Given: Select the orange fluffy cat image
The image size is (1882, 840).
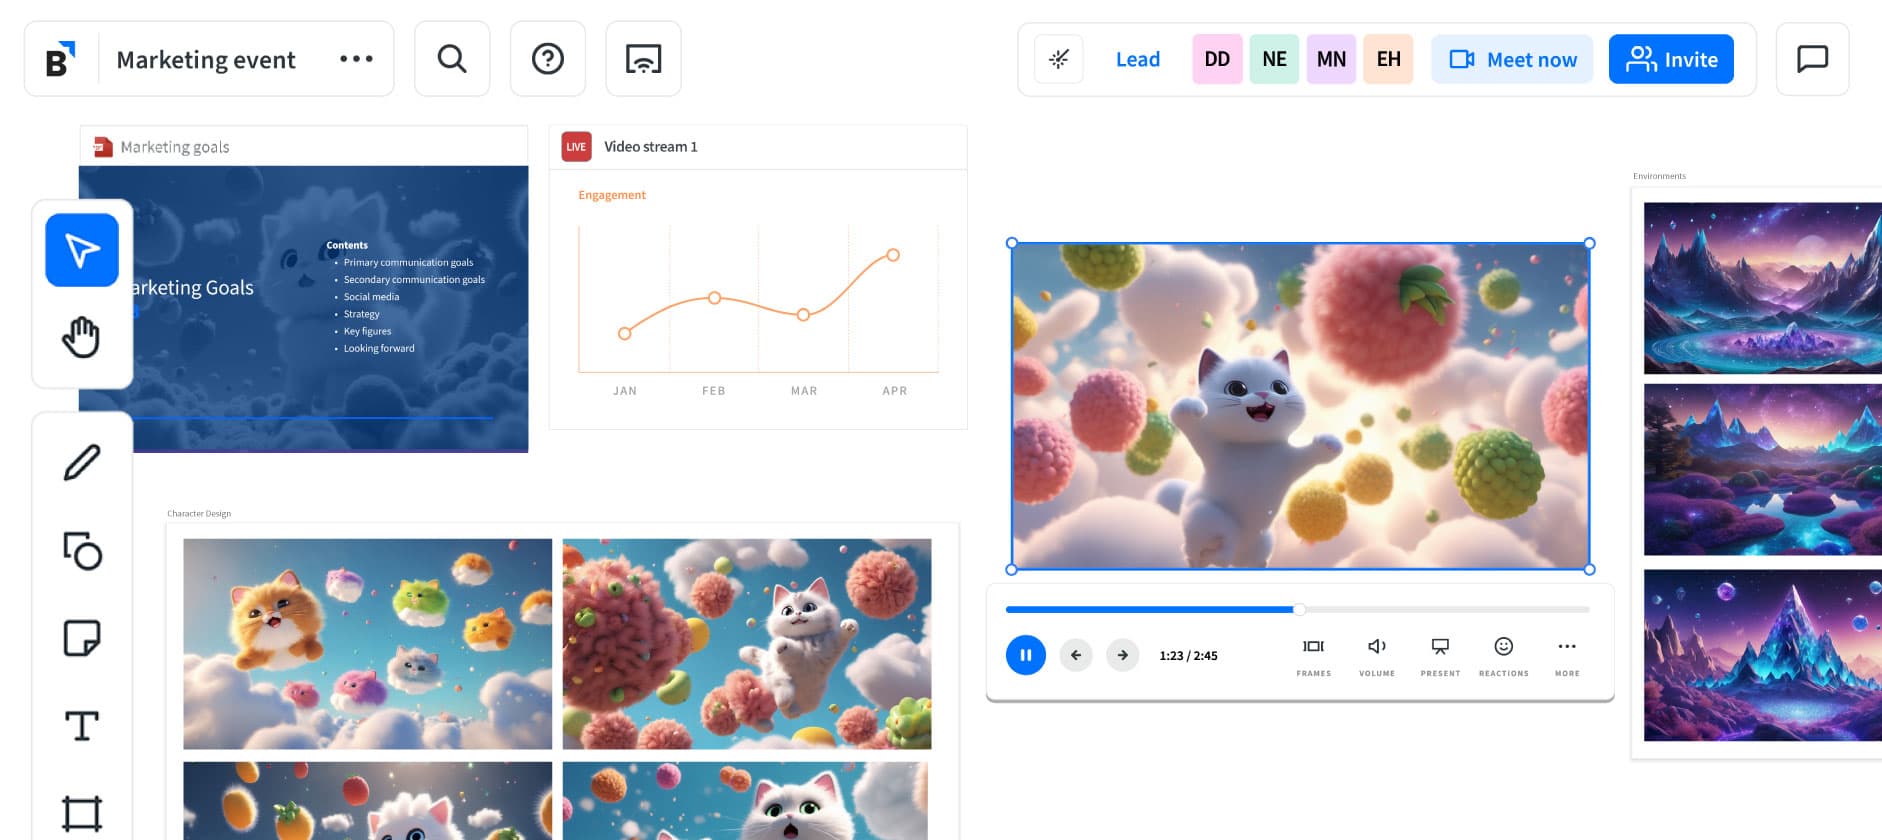Looking at the screenshot, I should tap(367, 644).
